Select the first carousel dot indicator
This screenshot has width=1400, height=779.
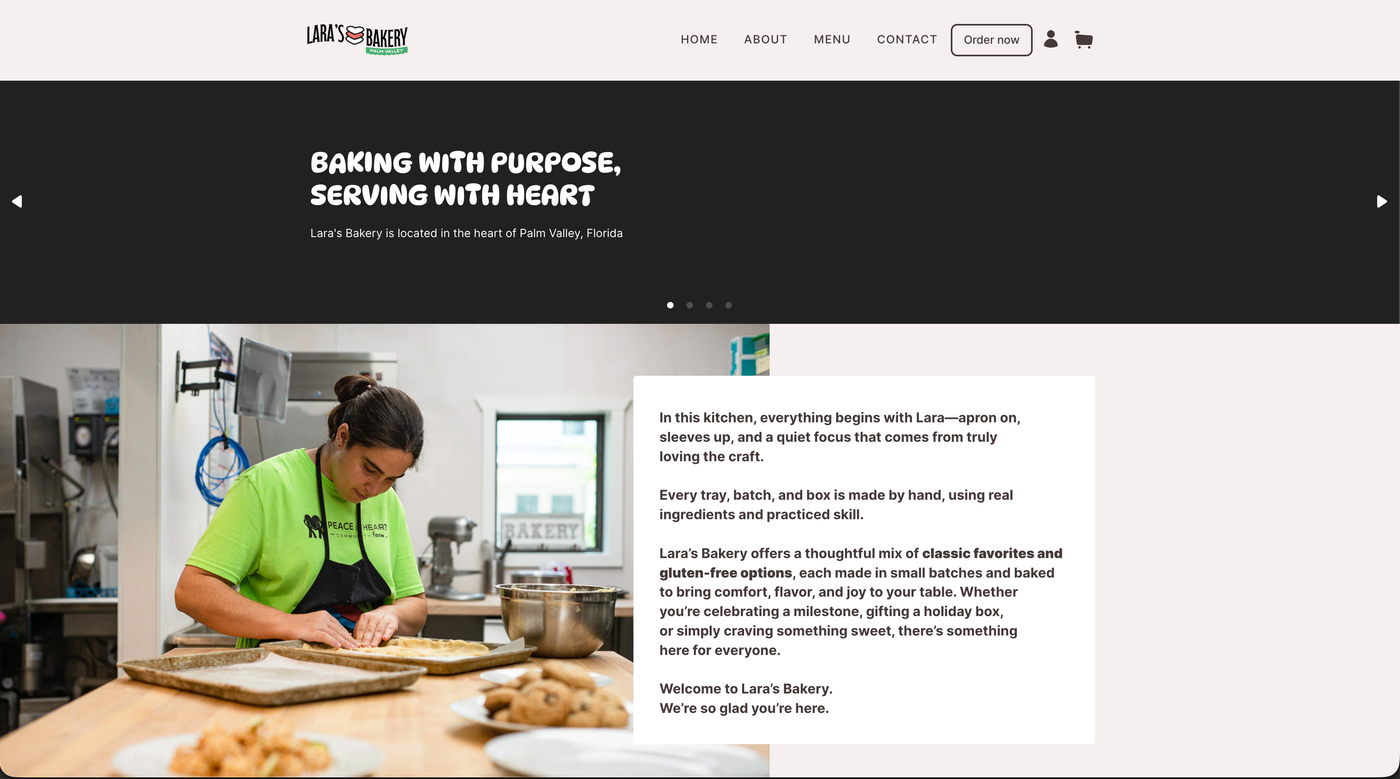tap(670, 305)
